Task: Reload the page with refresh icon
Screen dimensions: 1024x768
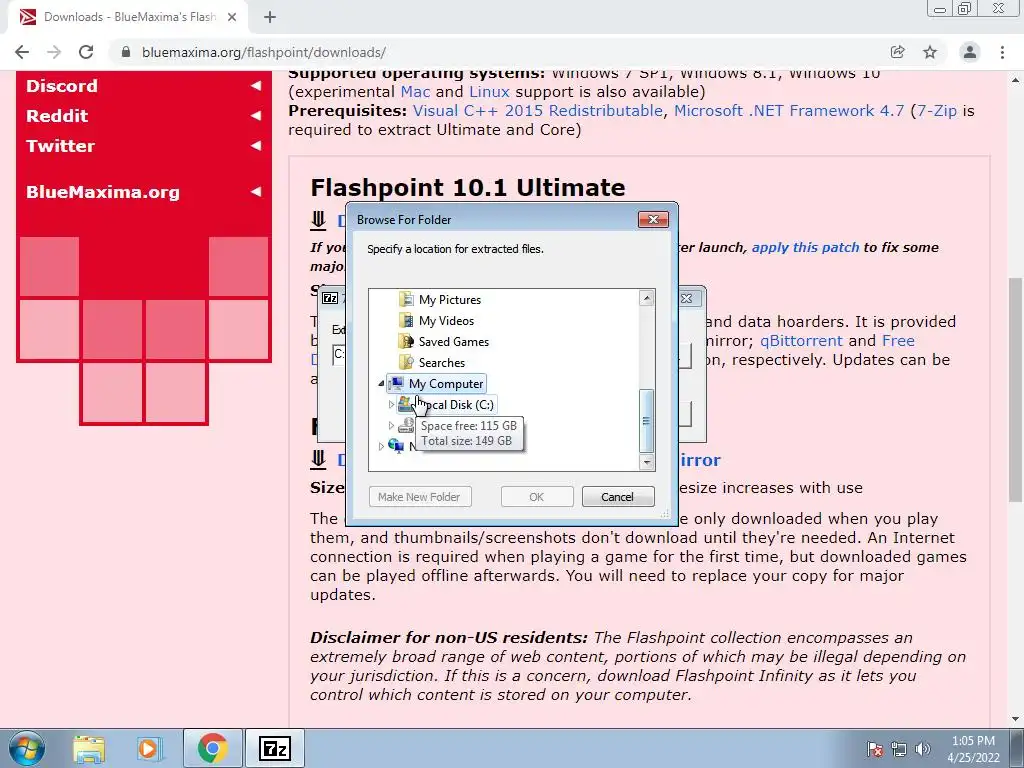Action: [86, 52]
